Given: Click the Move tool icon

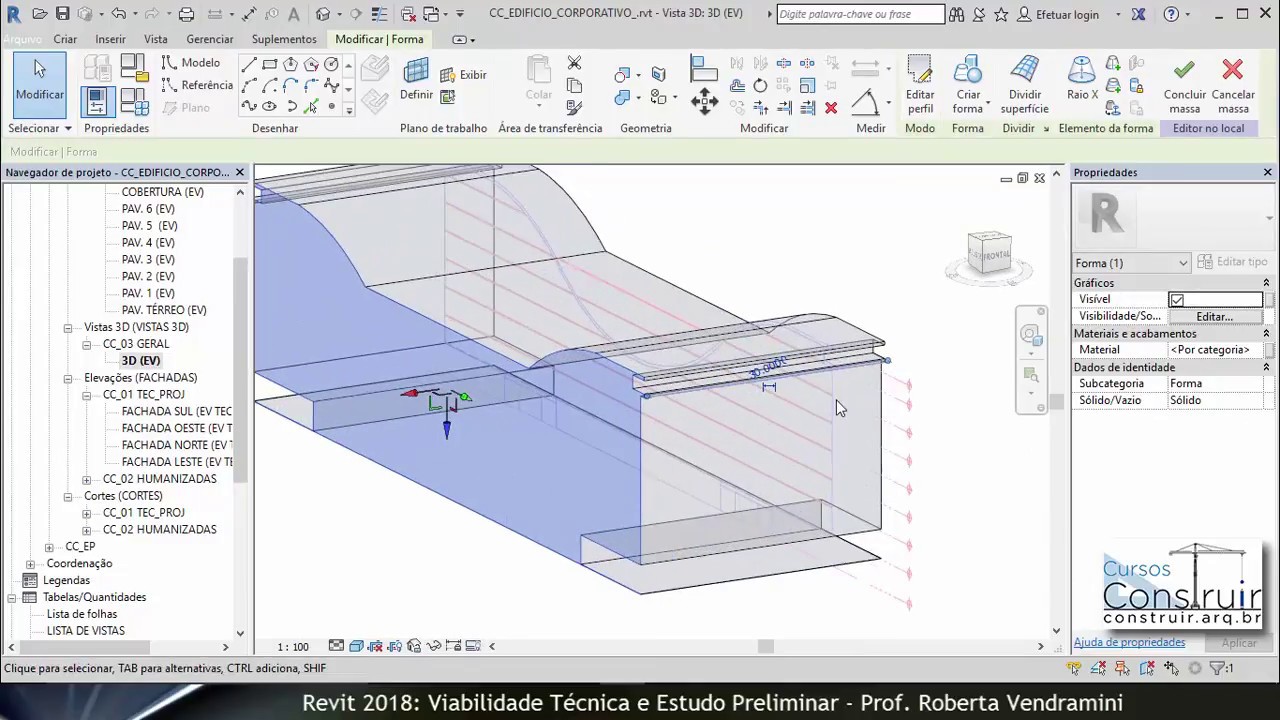Looking at the screenshot, I should (704, 100).
